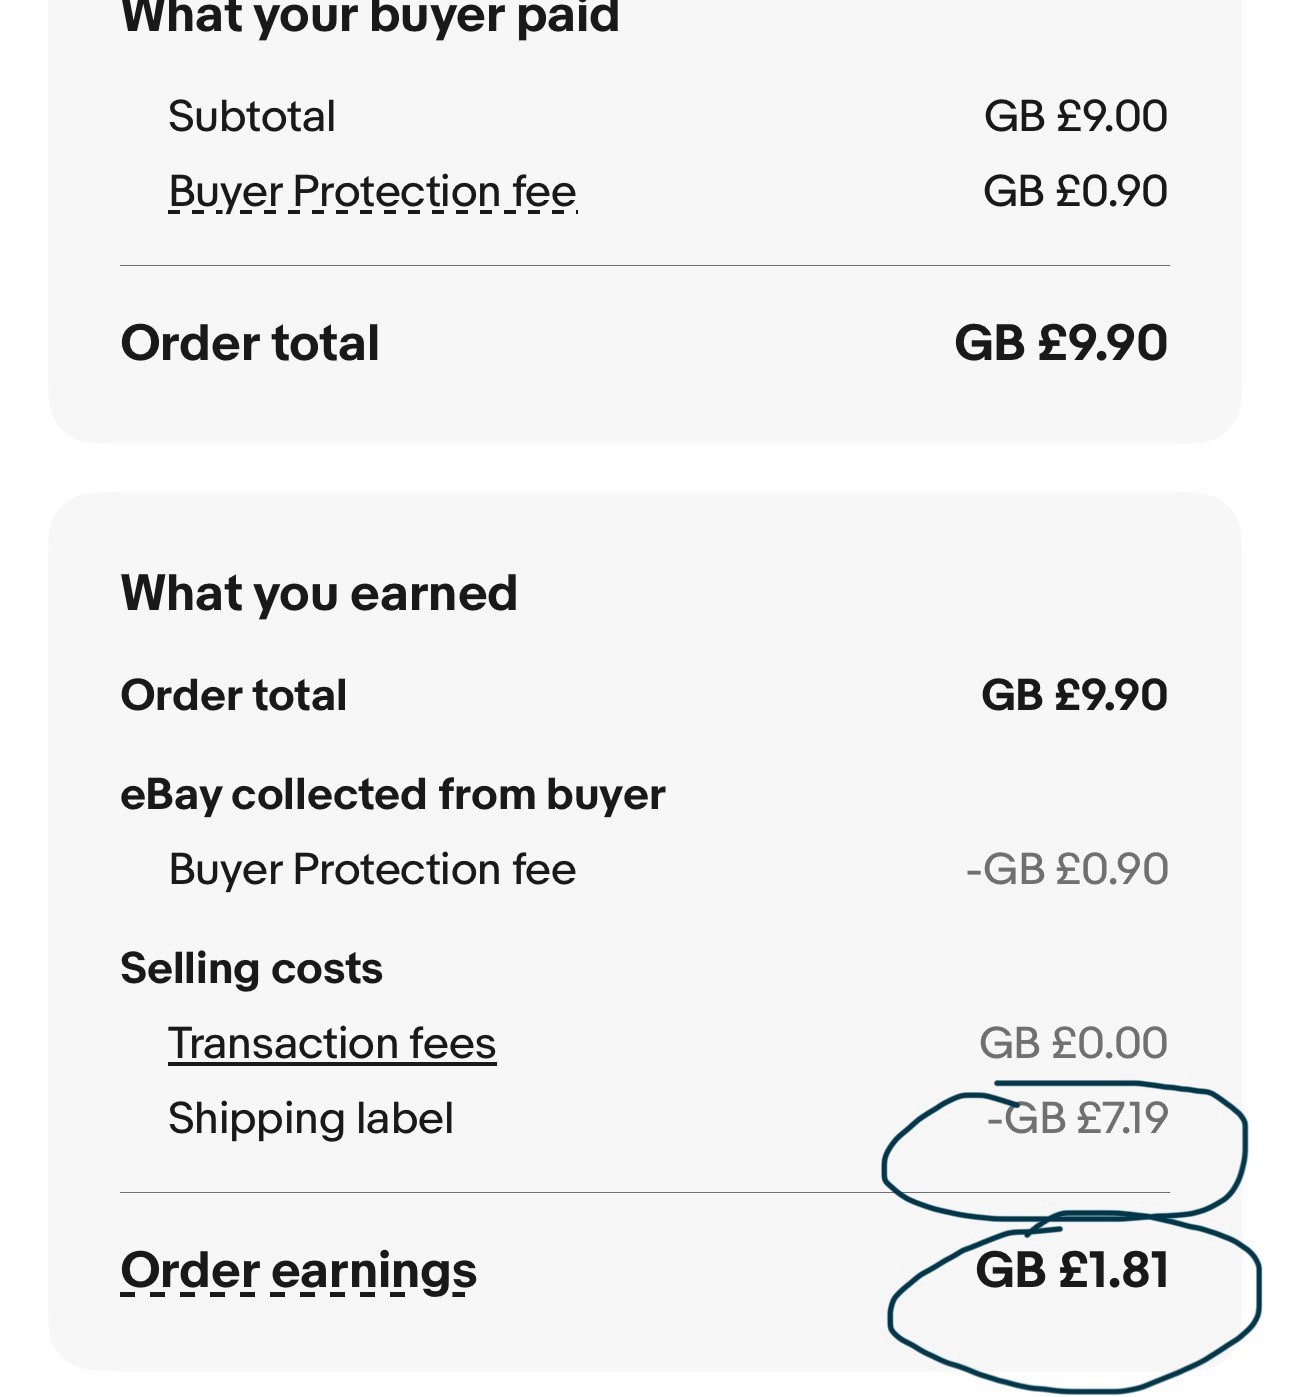Tap the -GB £0.90 Buyer Protection deduction

coord(1067,869)
